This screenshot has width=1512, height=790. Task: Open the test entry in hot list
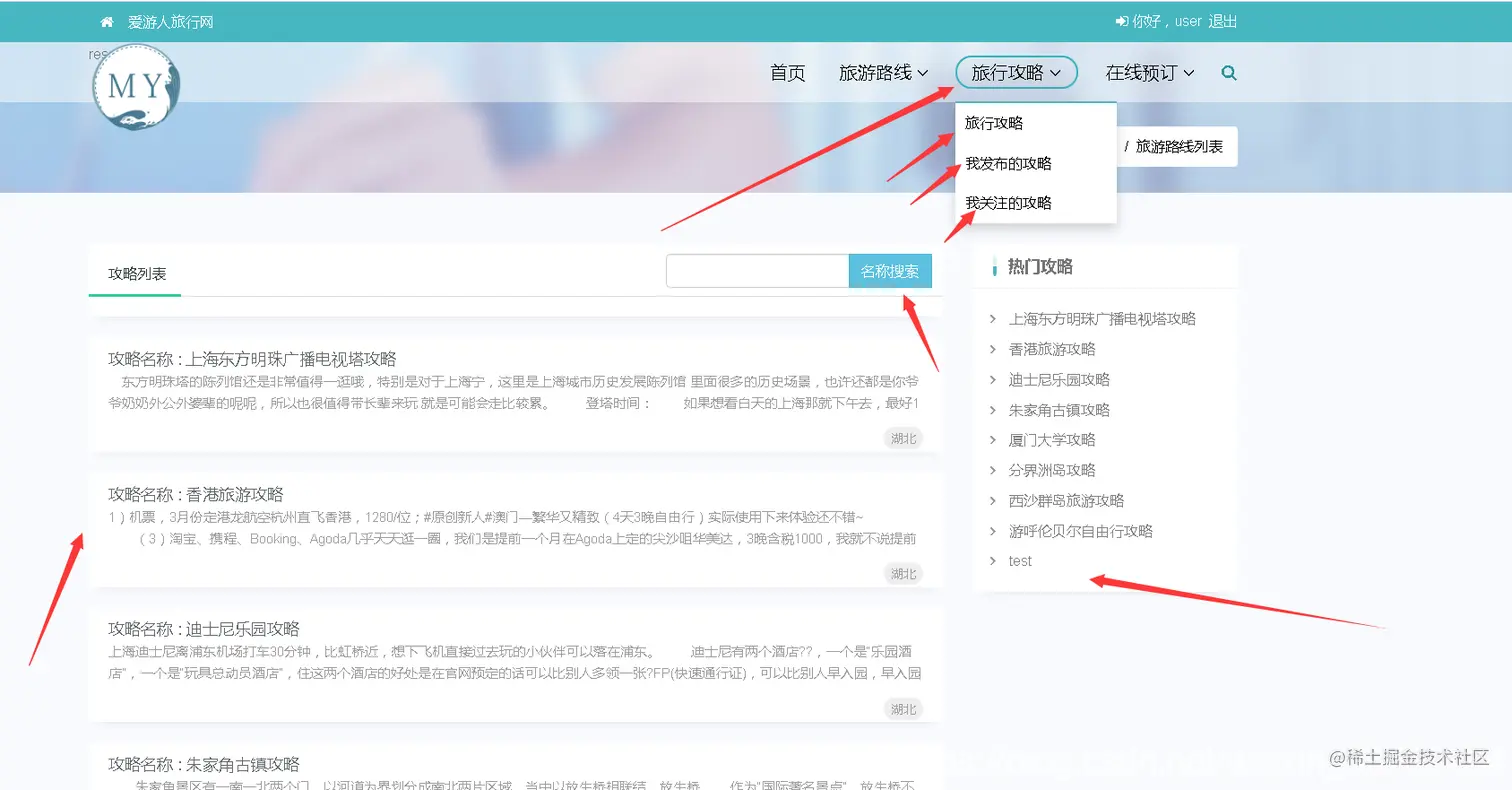[1020, 561]
